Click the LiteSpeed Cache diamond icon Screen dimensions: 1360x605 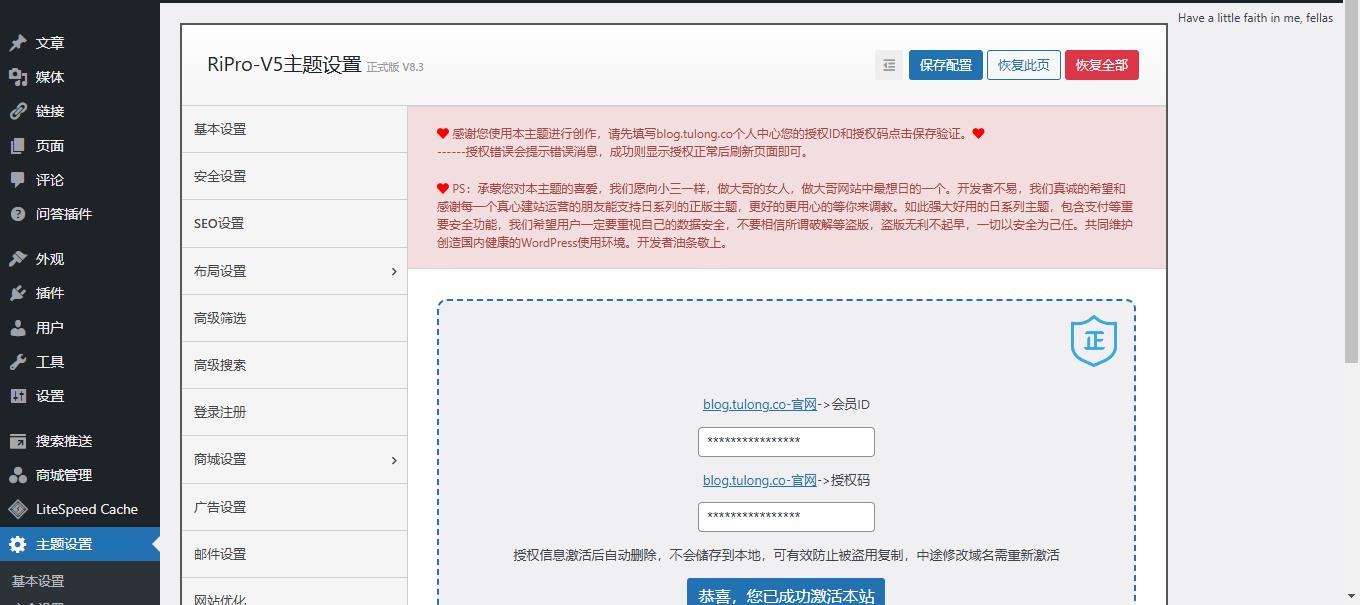coord(18,509)
